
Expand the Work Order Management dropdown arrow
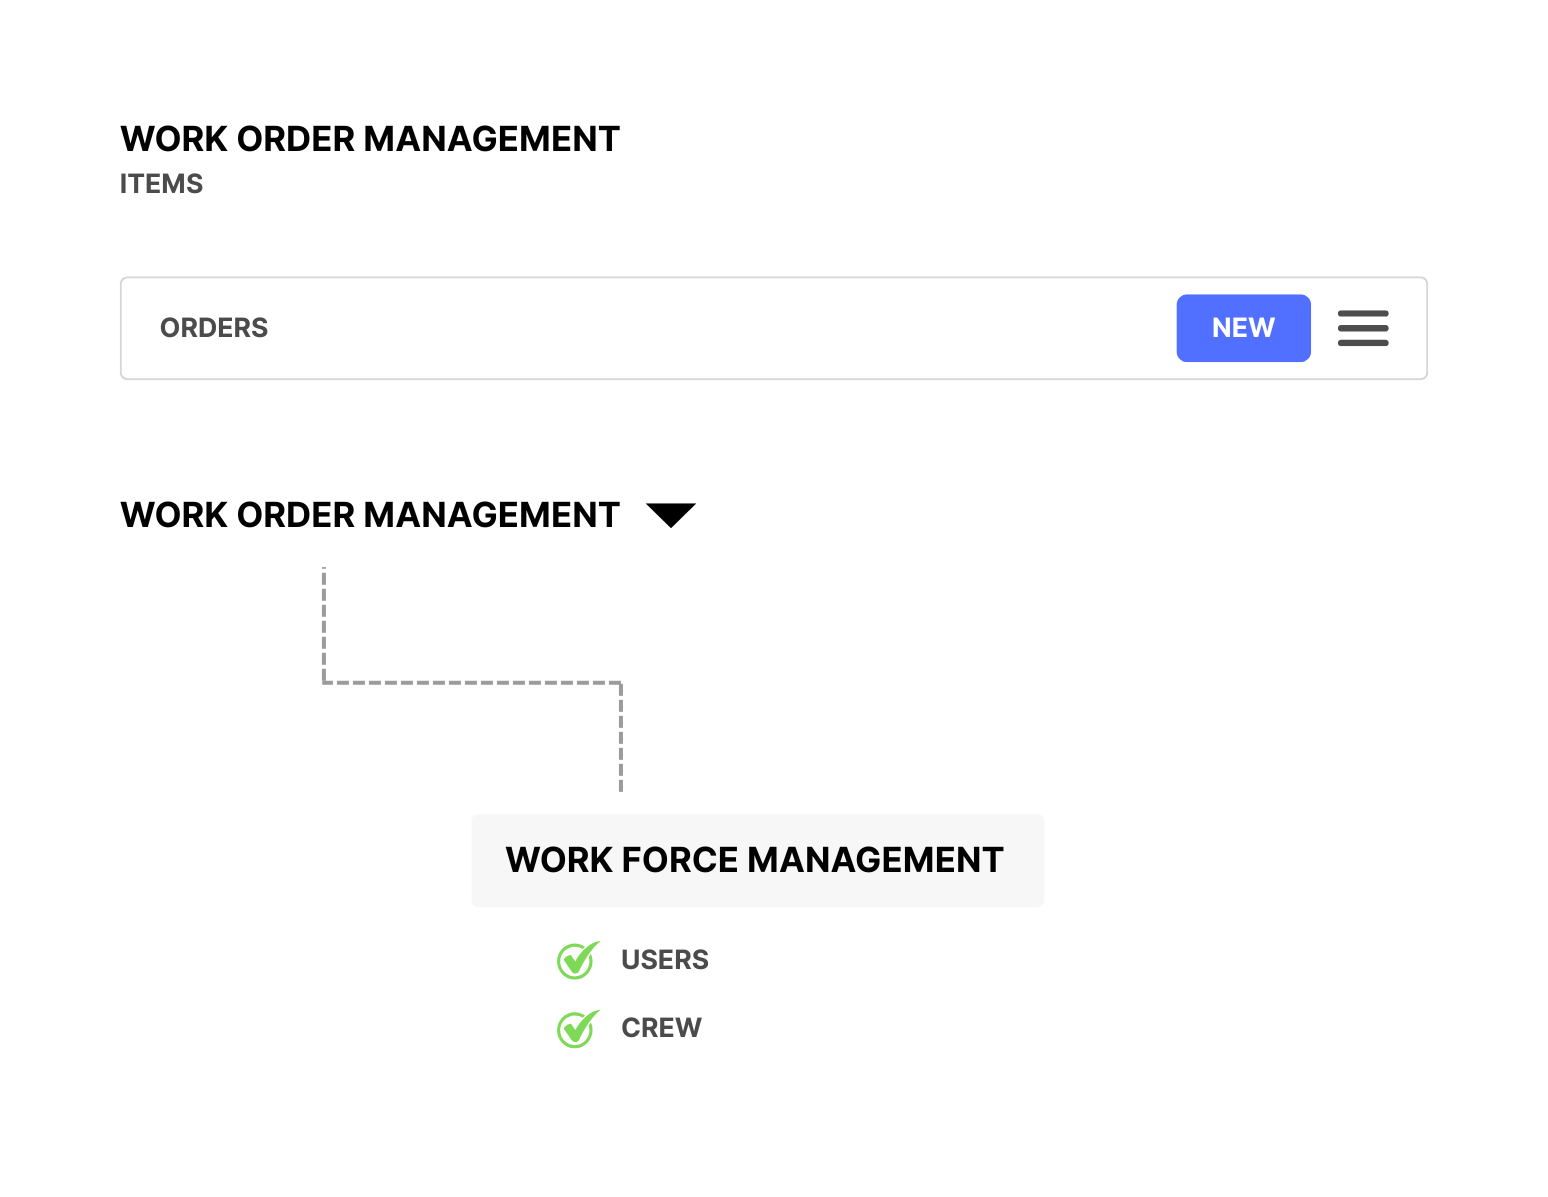click(x=671, y=515)
